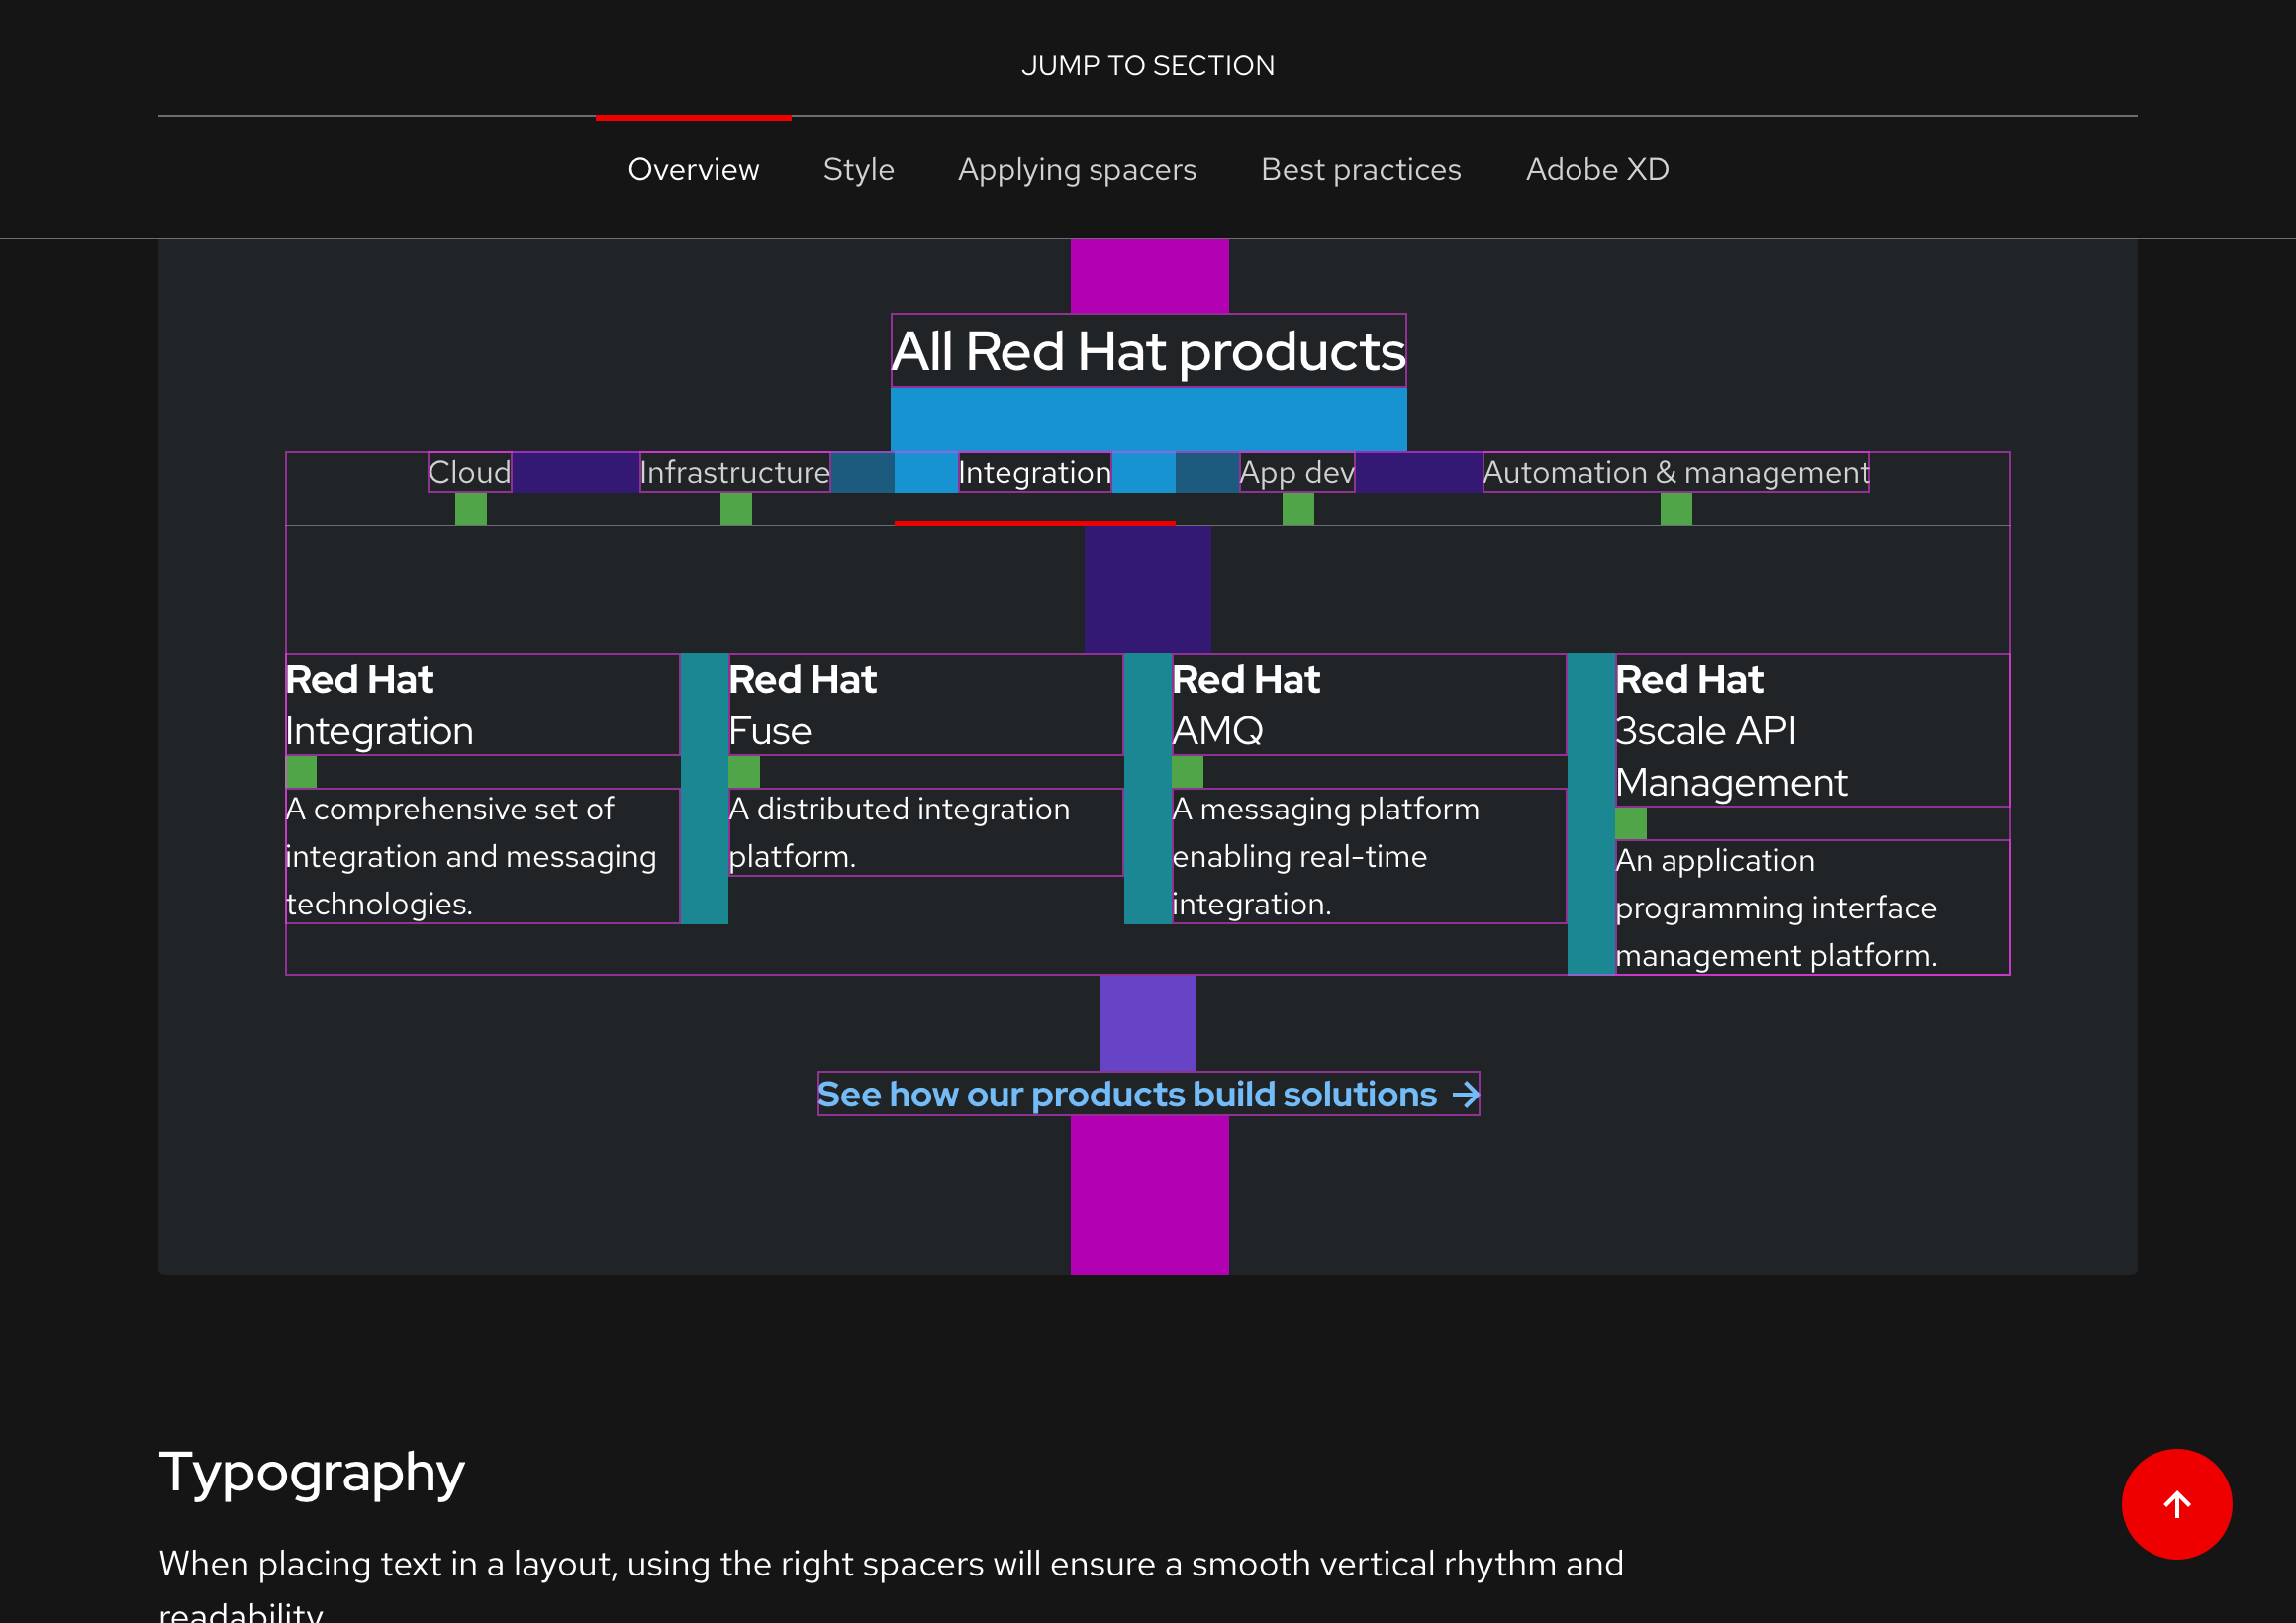Image resolution: width=2296 pixels, height=1623 pixels.
Task: Click the All Red Hat products heading
Action: point(1148,351)
